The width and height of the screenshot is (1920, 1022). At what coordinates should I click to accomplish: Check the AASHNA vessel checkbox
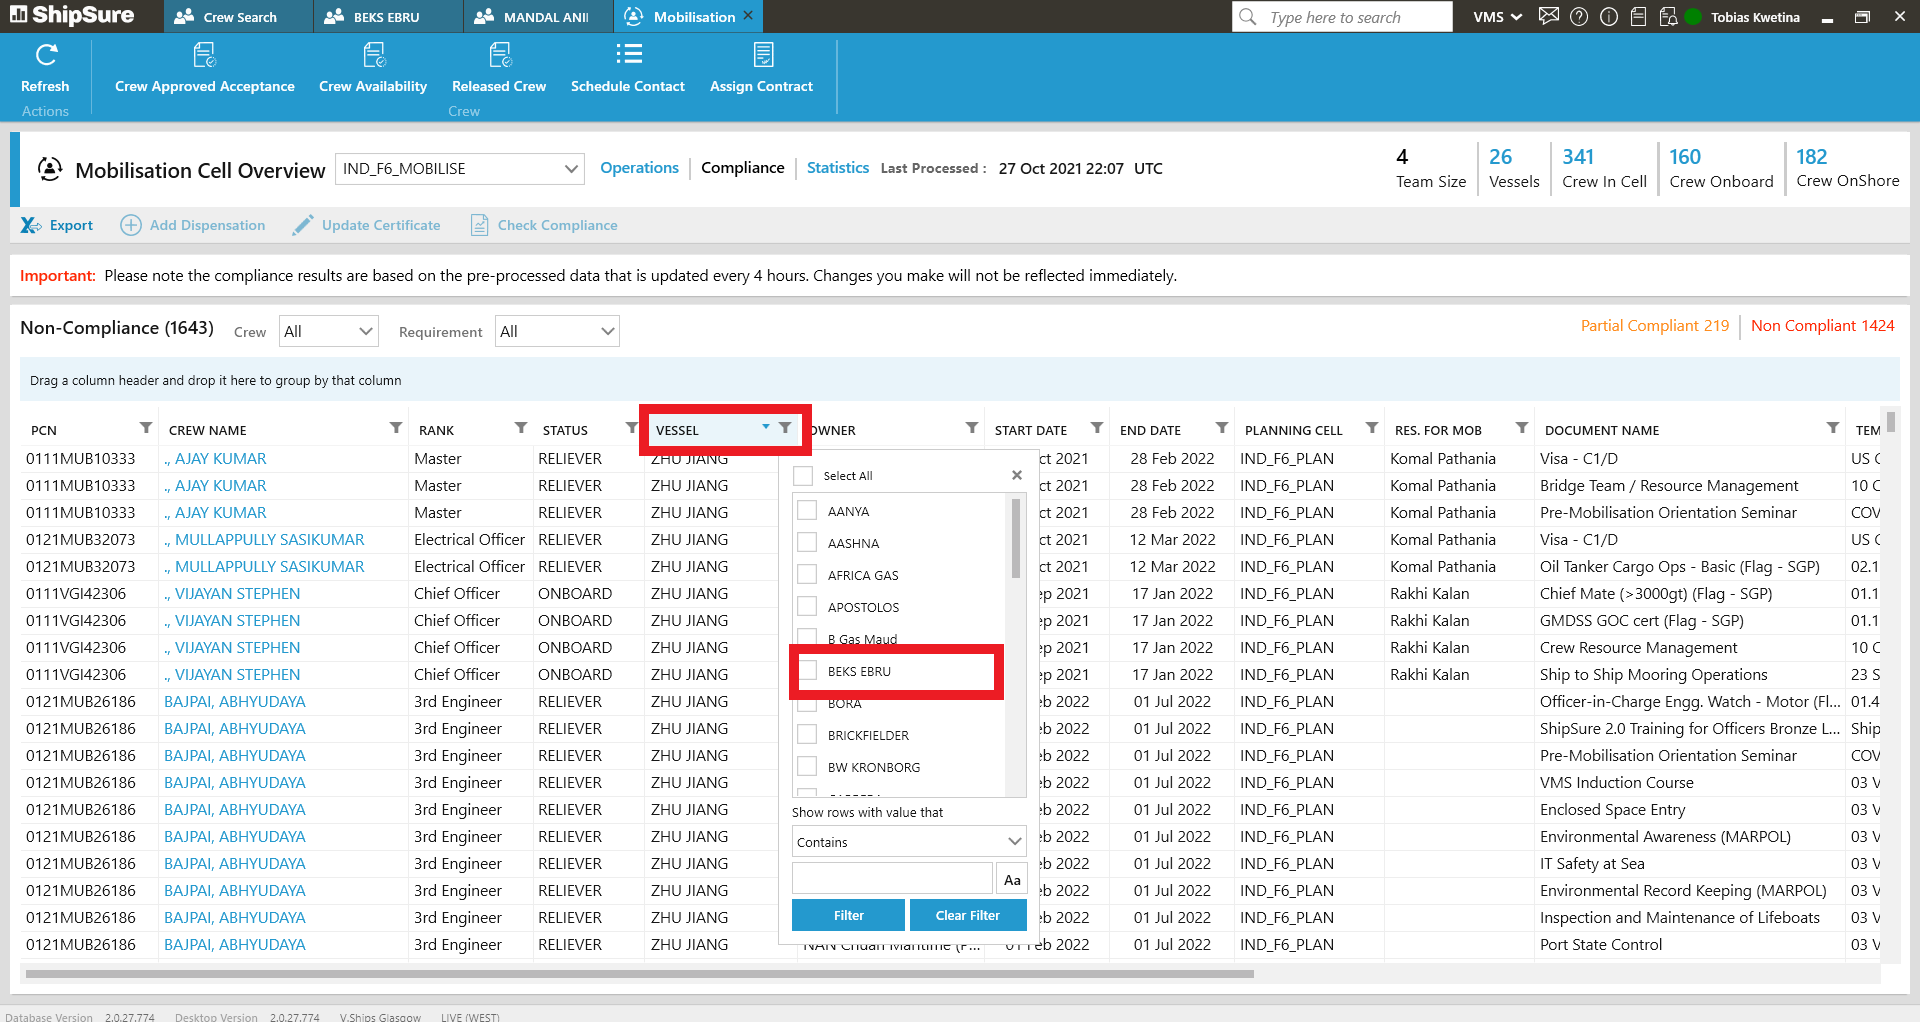[x=807, y=543]
